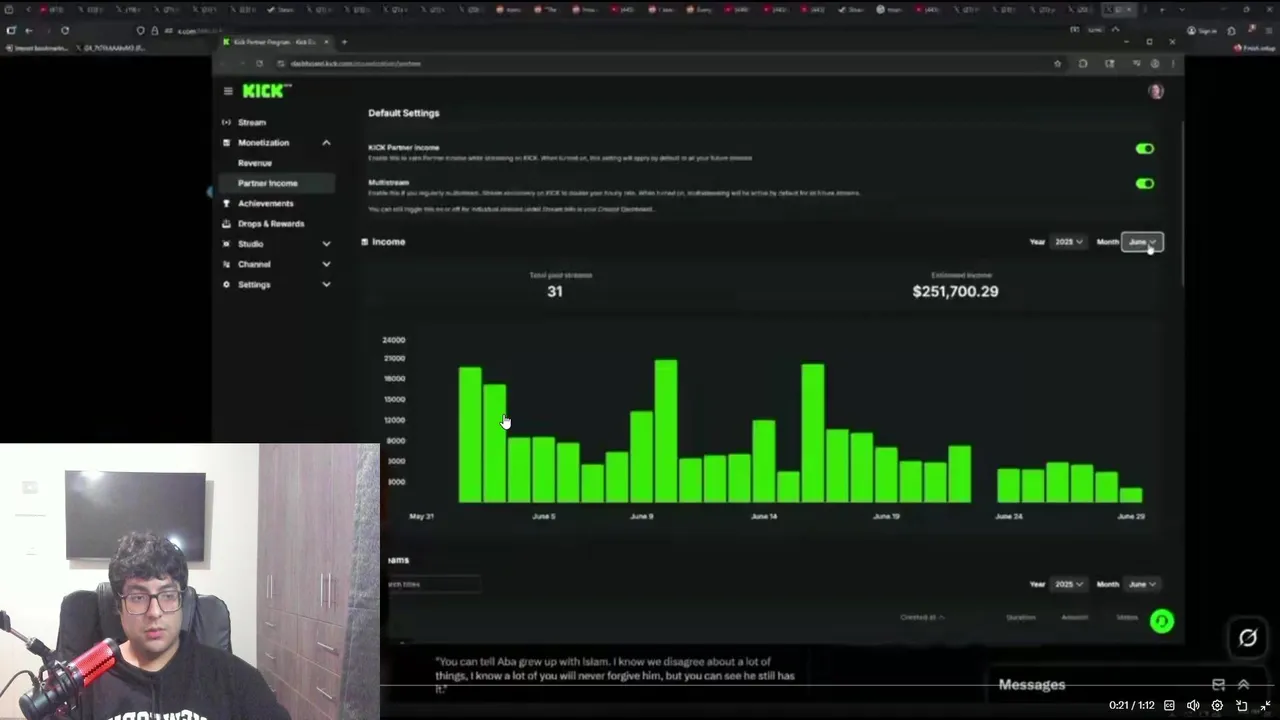Bookmark the Kick page with the star icon
This screenshot has height=720, width=1280.
coord(1057,64)
